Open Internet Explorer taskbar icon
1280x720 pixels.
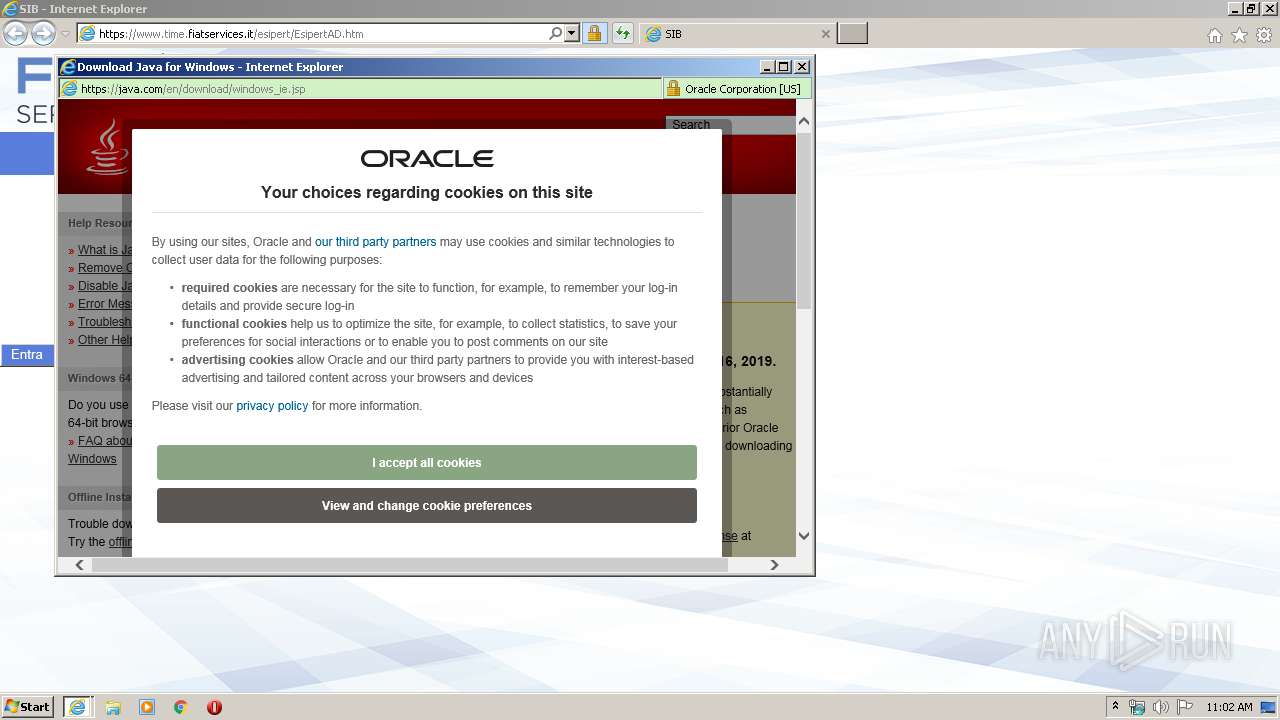[x=77, y=707]
